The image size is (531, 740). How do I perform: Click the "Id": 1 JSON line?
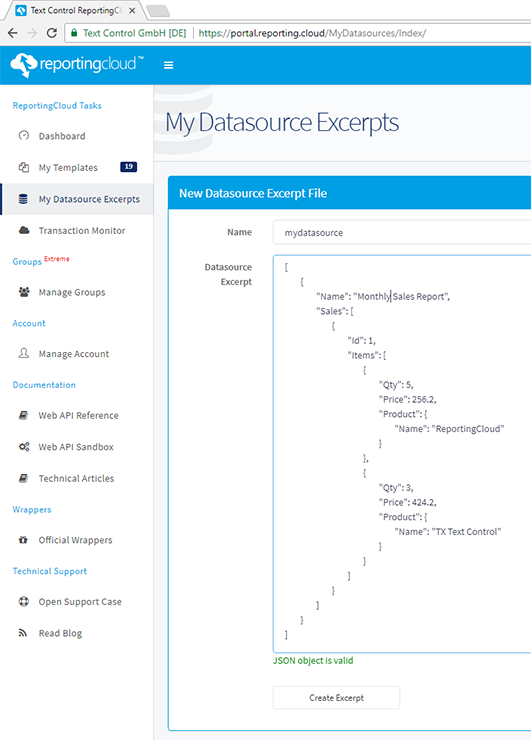tap(361, 340)
